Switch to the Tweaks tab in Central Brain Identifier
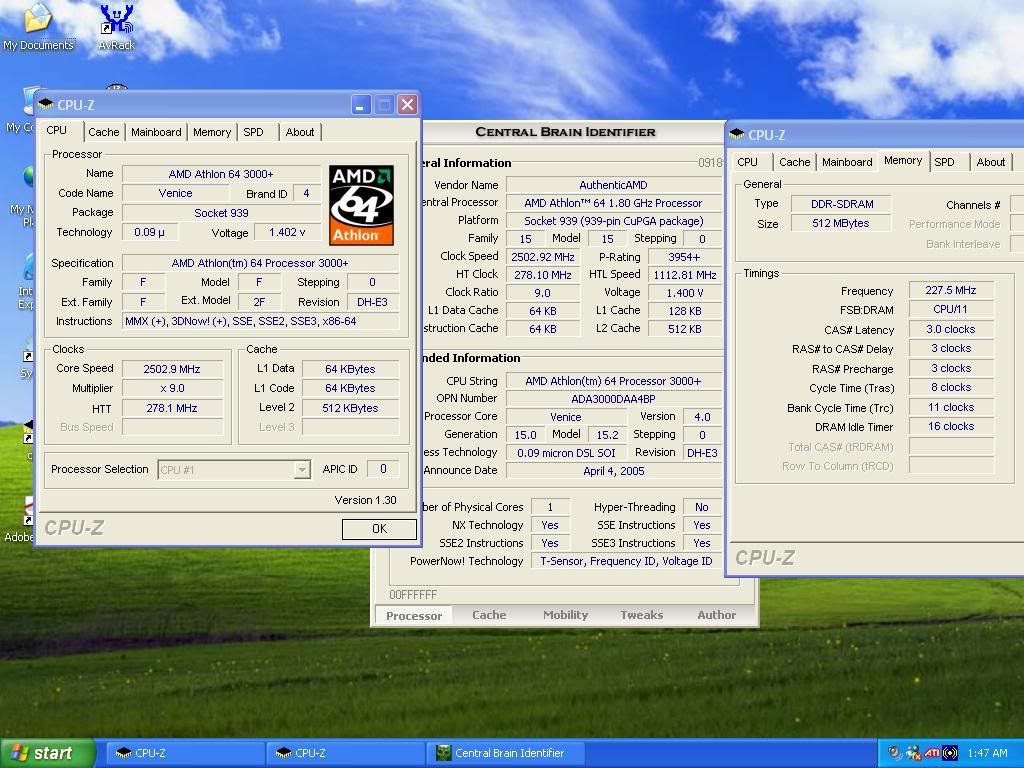Viewport: 1024px width, 768px height. coord(641,614)
